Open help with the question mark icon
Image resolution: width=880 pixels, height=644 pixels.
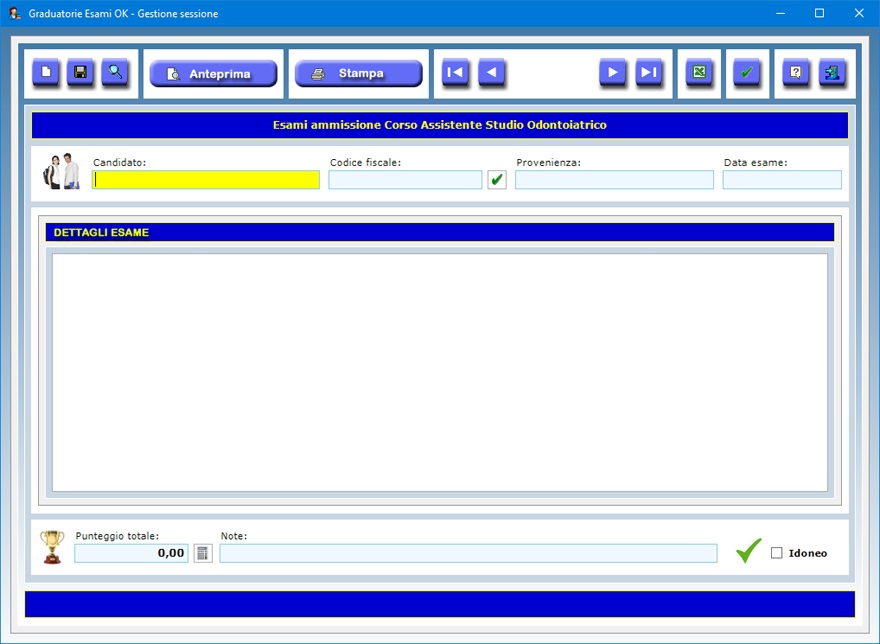tap(796, 72)
